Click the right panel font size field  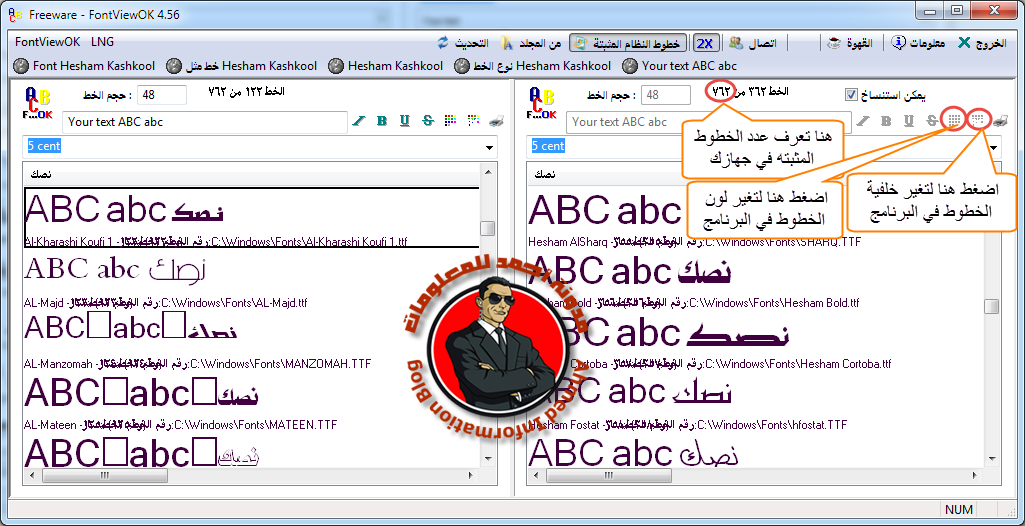[x=665, y=95]
